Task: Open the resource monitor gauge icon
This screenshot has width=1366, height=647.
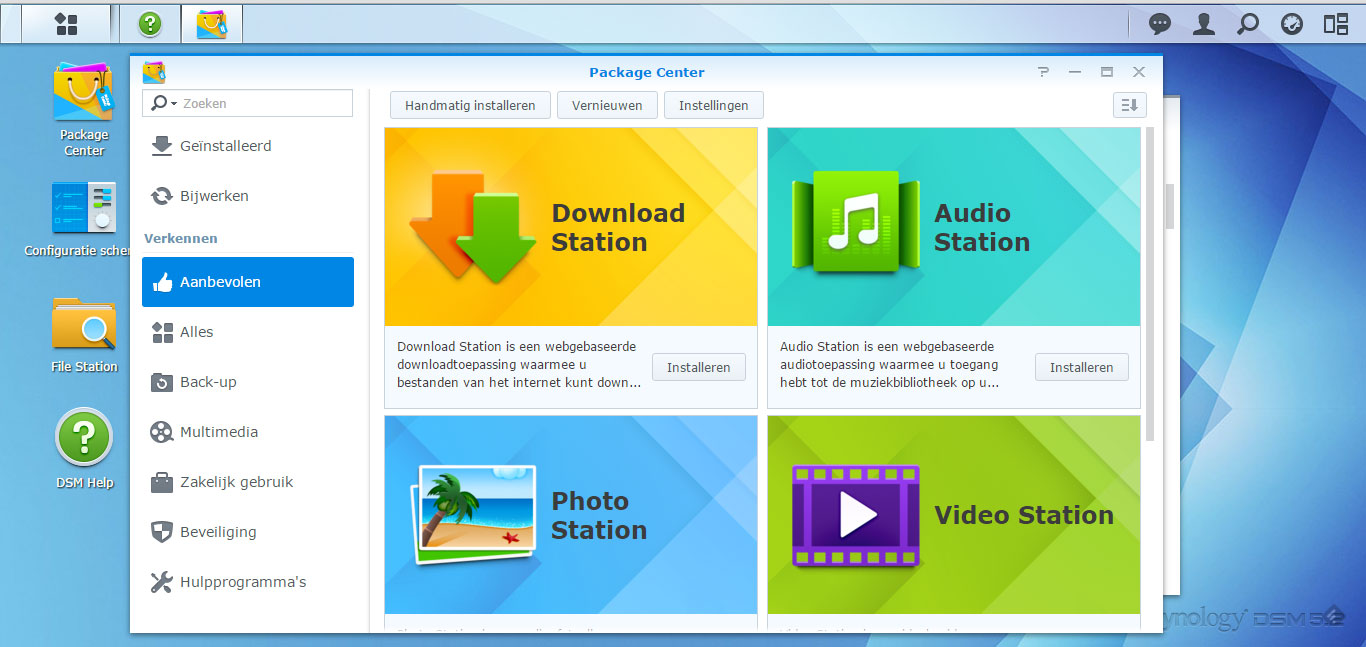Action: (x=1292, y=24)
